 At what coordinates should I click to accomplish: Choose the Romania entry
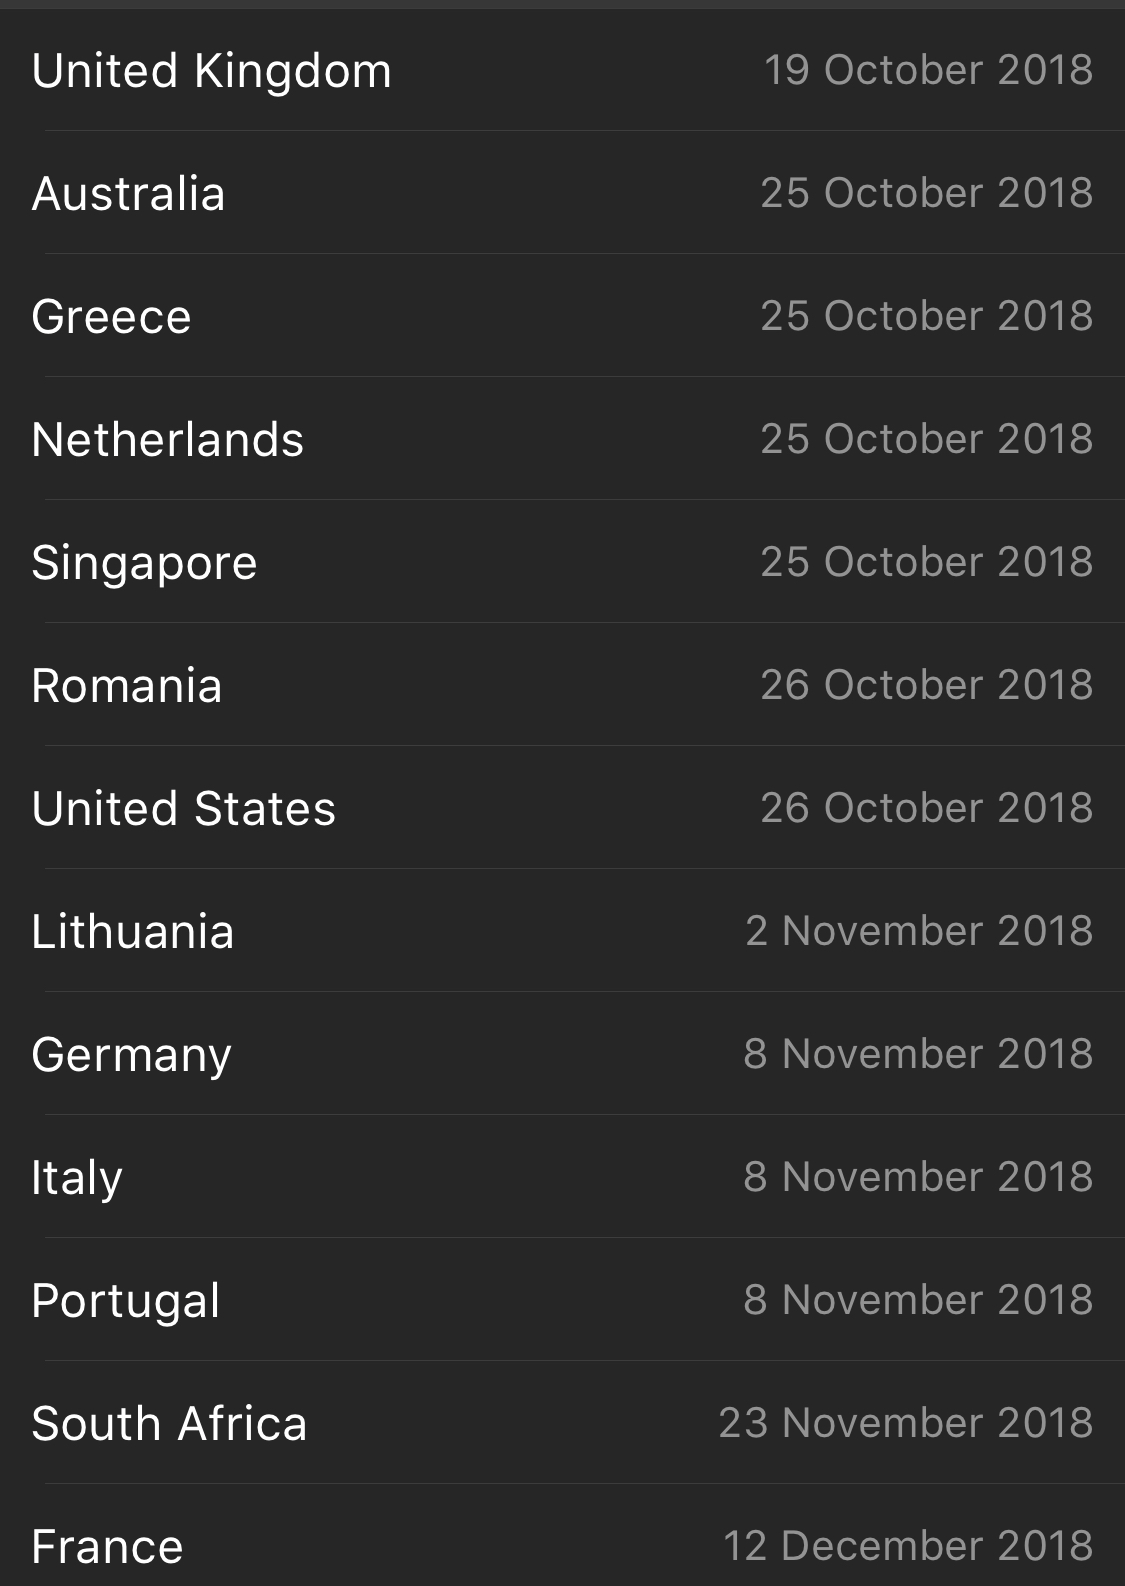(126, 686)
